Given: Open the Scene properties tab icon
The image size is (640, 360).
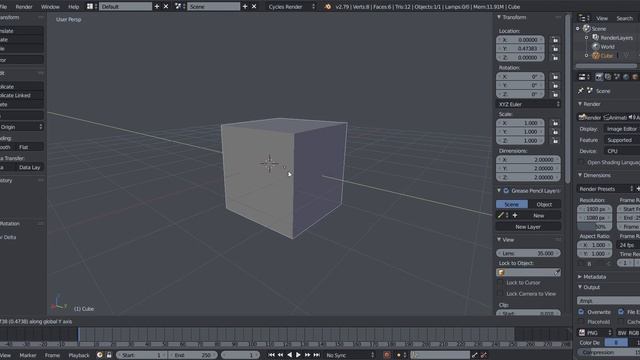Looking at the screenshot, I should [617, 77].
